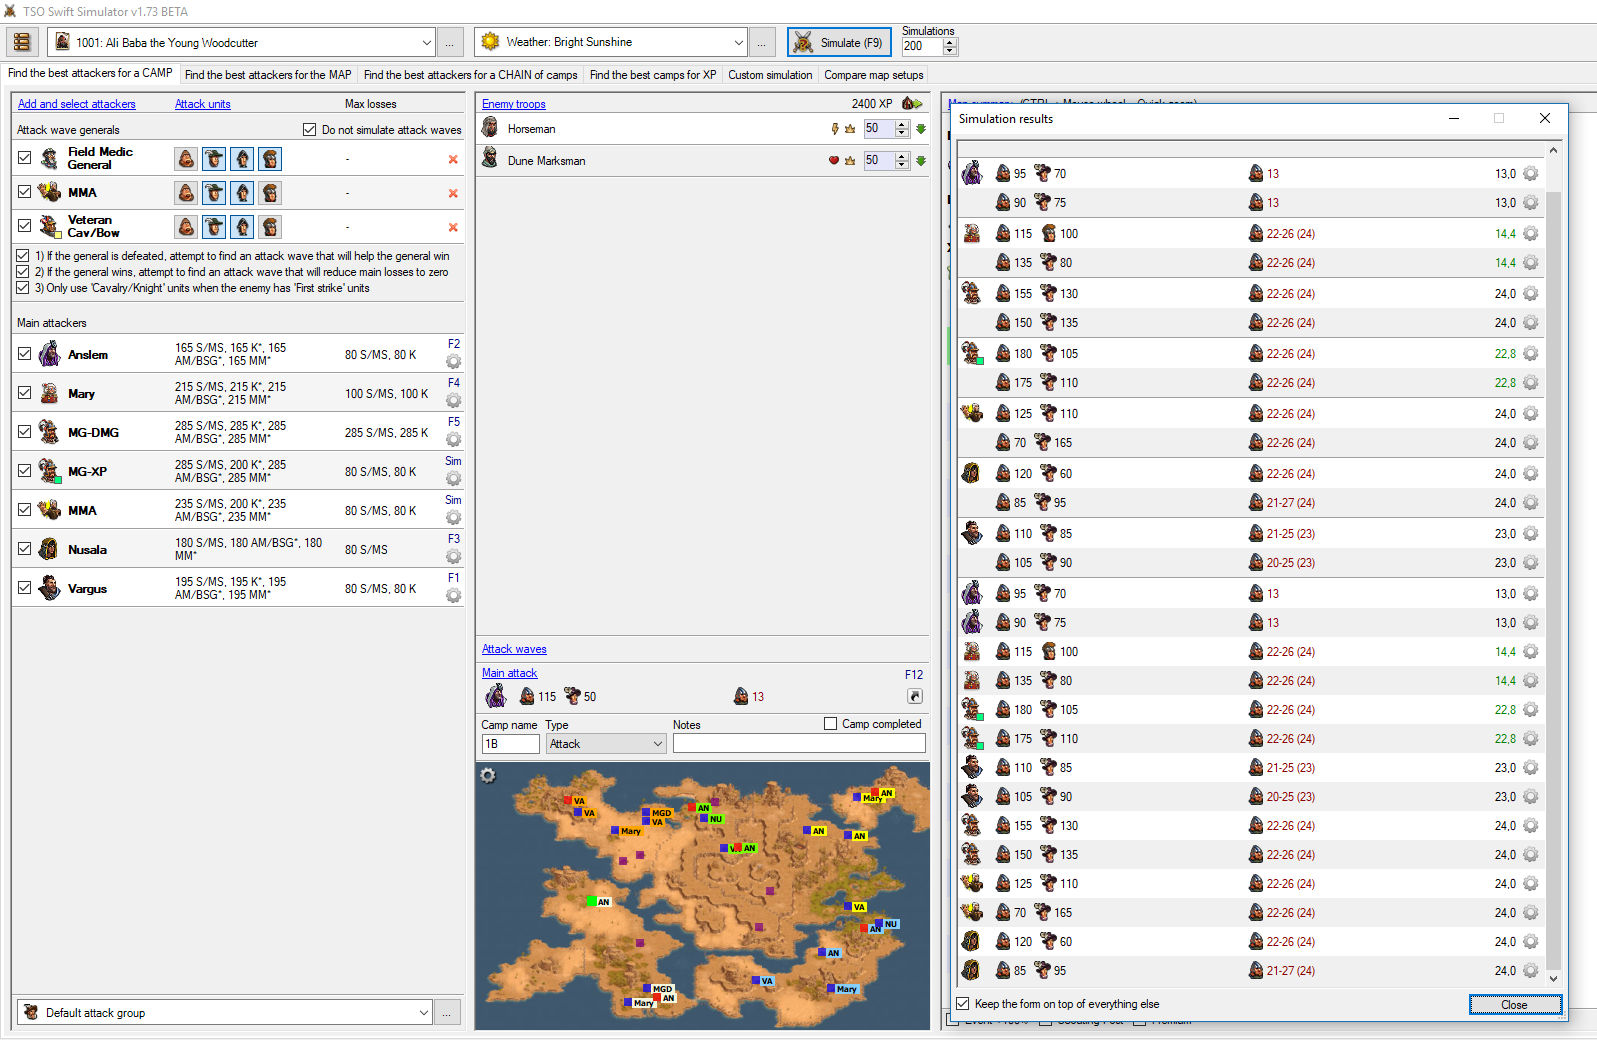The width and height of the screenshot is (1597, 1040).
Task: Uncheck the Do not simulate attack waves option
Action: click(310, 130)
